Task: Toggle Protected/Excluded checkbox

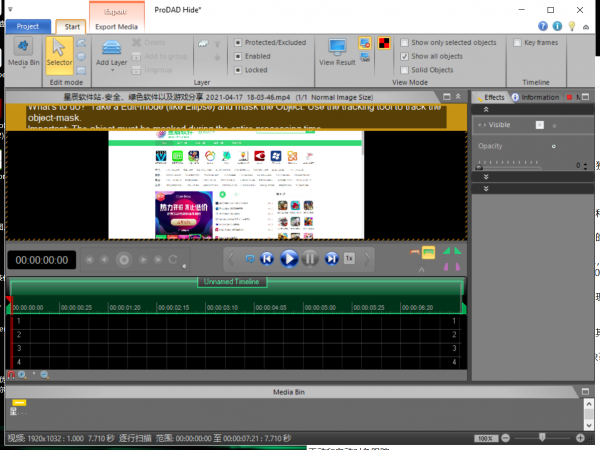Action: click(x=238, y=42)
